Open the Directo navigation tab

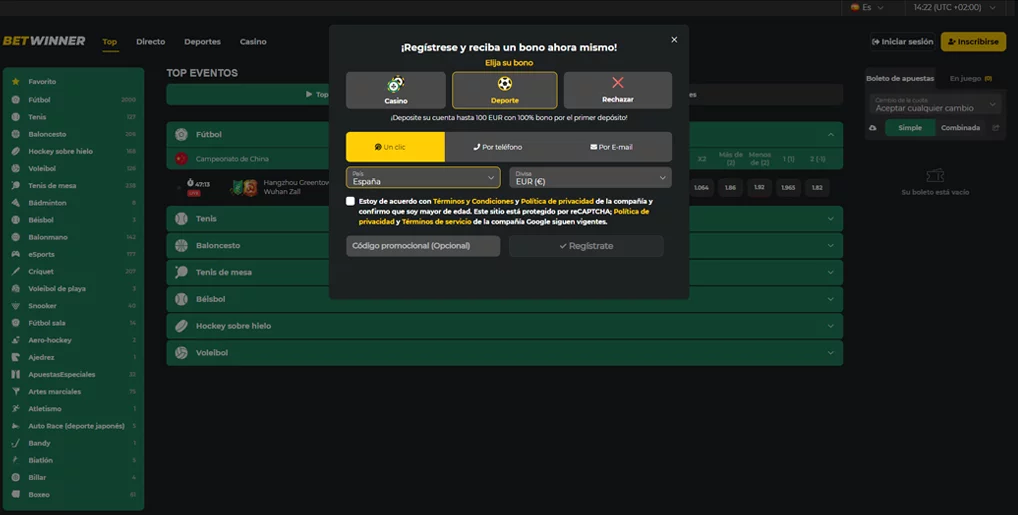click(151, 42)
